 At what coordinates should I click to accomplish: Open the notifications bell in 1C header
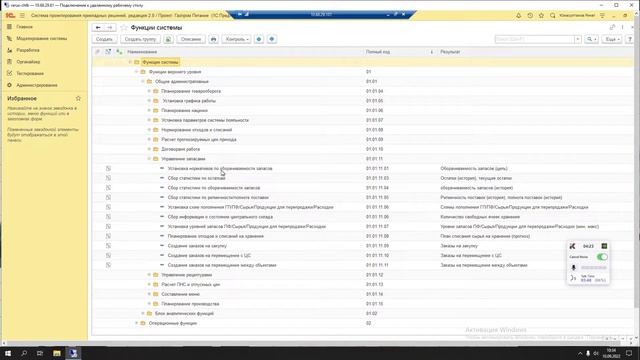518,16
